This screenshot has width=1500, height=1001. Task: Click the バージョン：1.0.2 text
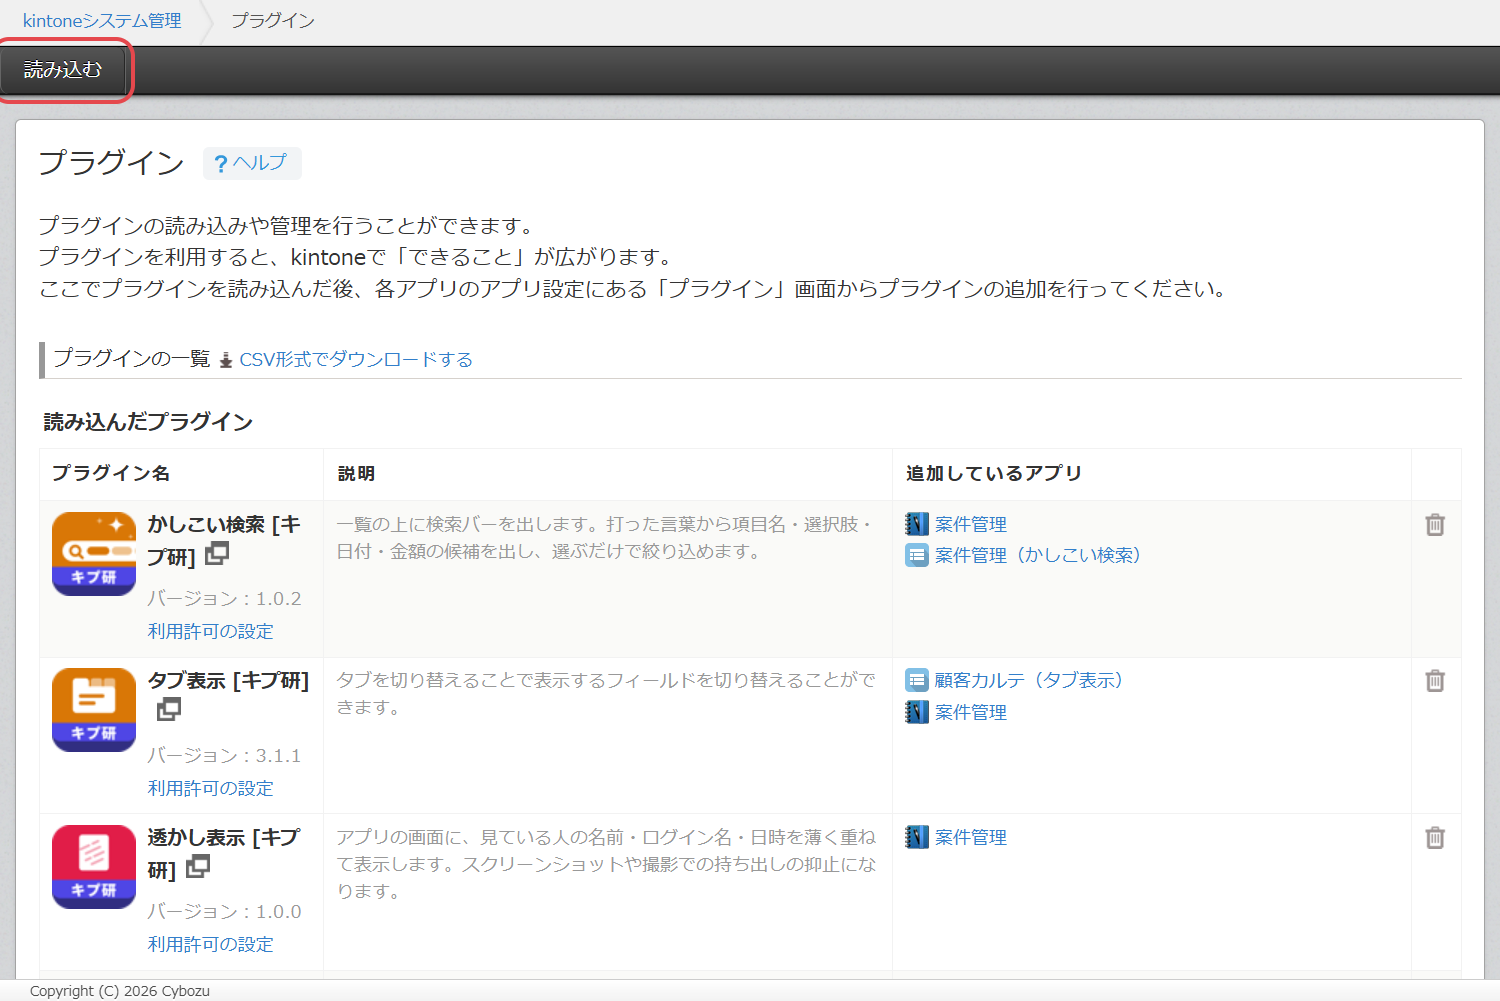[x=225, y=598]
